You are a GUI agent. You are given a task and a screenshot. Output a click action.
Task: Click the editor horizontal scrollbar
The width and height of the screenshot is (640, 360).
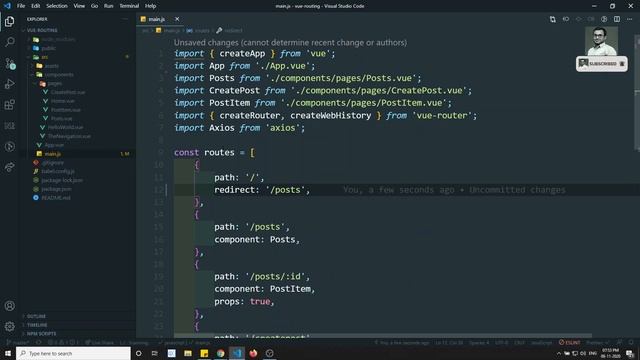[x=383, y=336]
